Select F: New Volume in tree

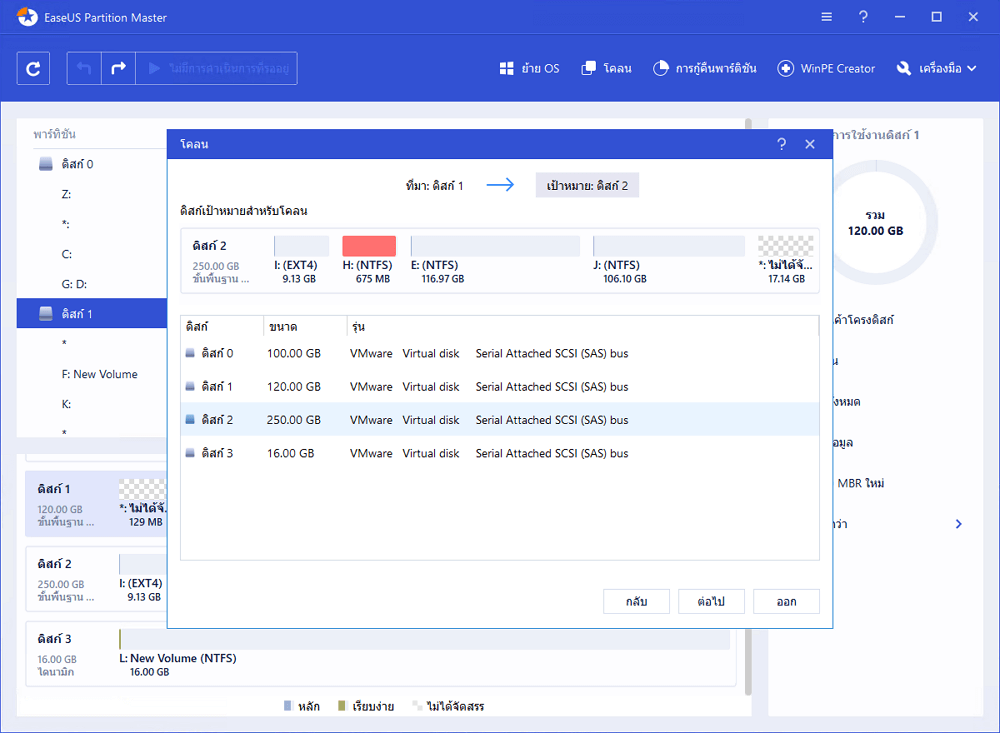coord(99,374)
